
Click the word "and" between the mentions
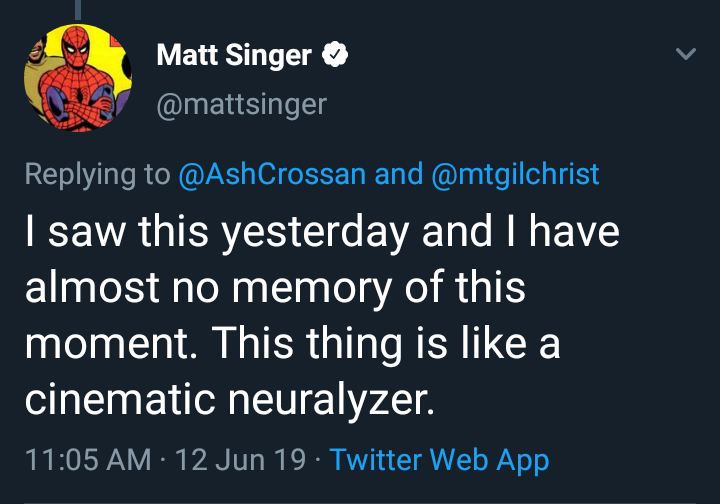tap(398, 174)
